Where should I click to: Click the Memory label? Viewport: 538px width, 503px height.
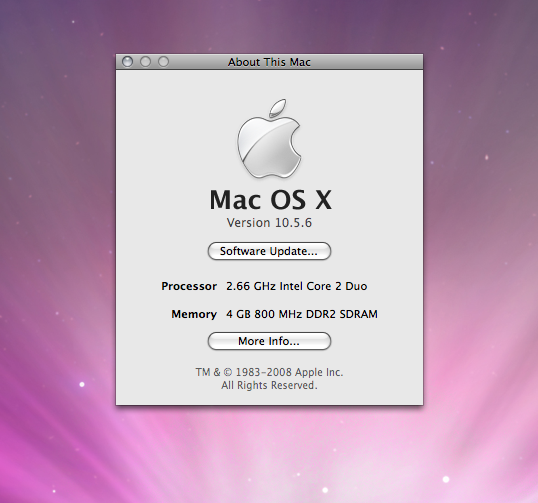coord(194,314)
